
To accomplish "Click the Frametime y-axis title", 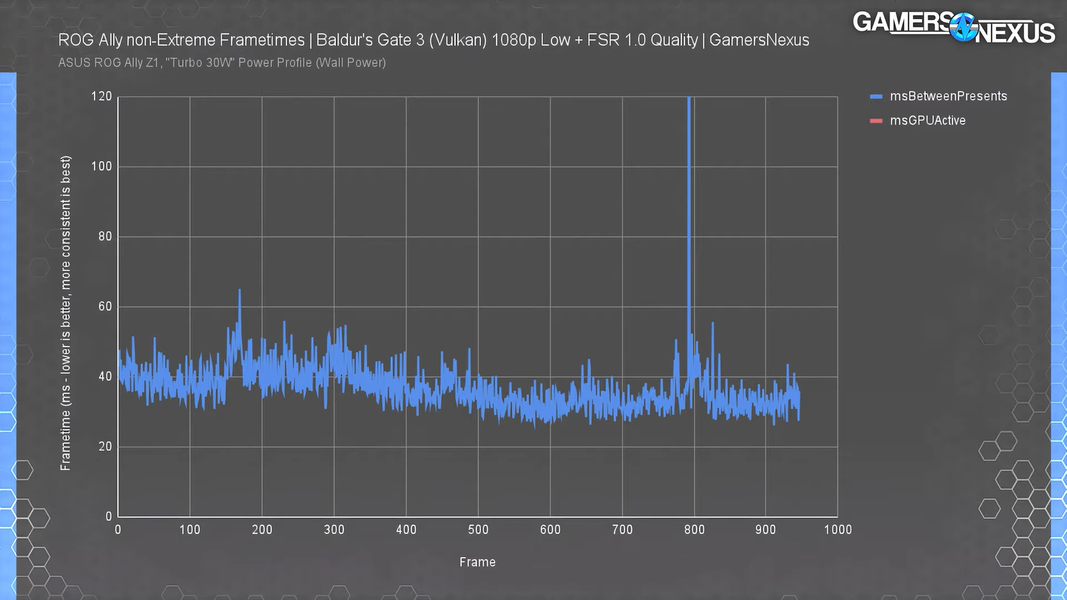I will pyautogui.click(x=65, y=313).
